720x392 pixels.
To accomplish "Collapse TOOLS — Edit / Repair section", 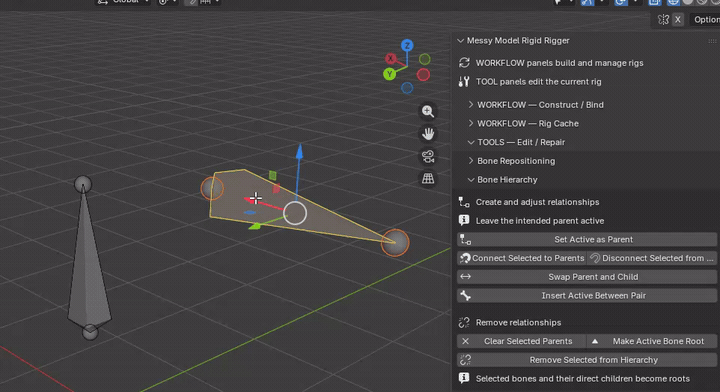I will click(471, 142).
